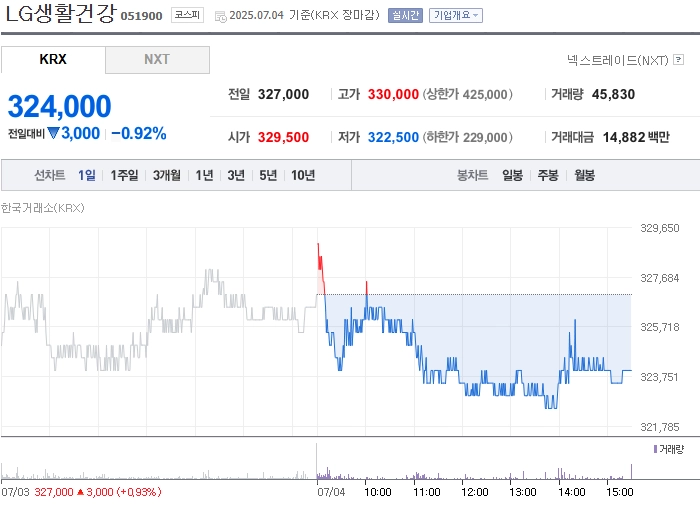Screen dimensions: 700x515
Task: Click the upper limit text 상한가 425,000
Action: click(467, 94)
